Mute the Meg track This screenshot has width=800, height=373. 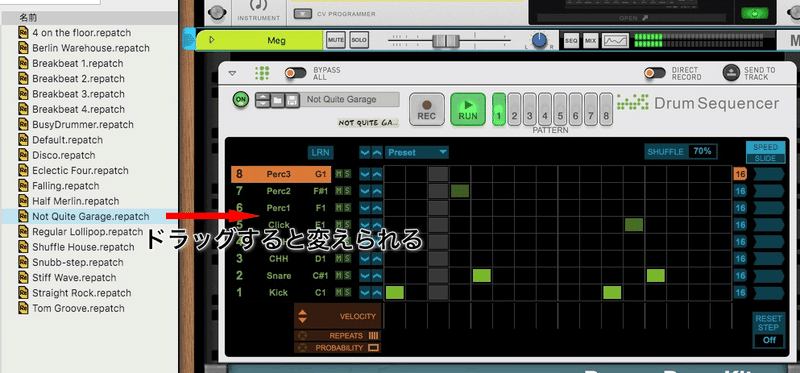tap(336, 40)
